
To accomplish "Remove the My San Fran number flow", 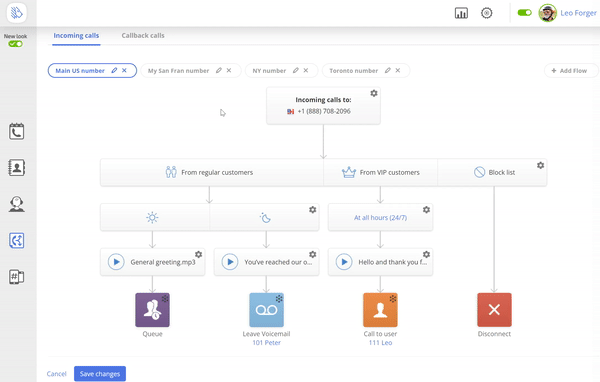I will point(229,70).
